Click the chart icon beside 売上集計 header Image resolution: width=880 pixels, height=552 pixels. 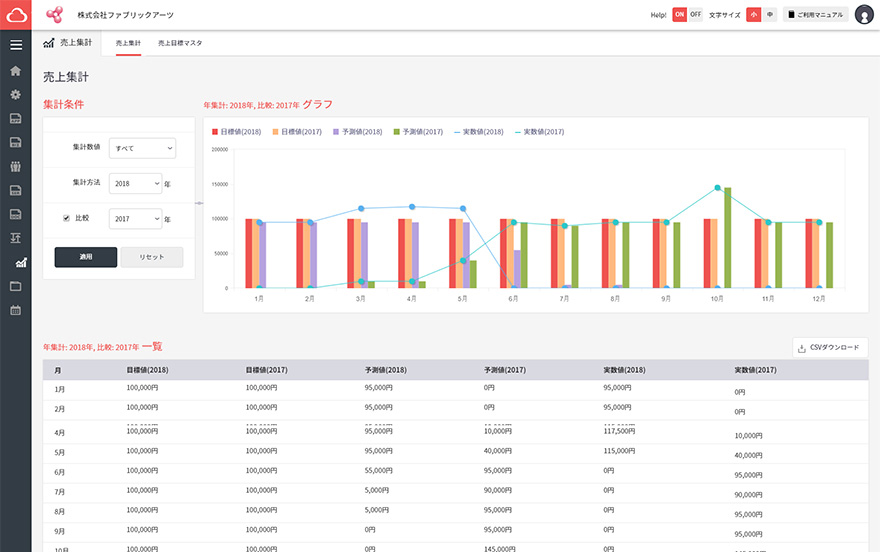pos(49,43)
